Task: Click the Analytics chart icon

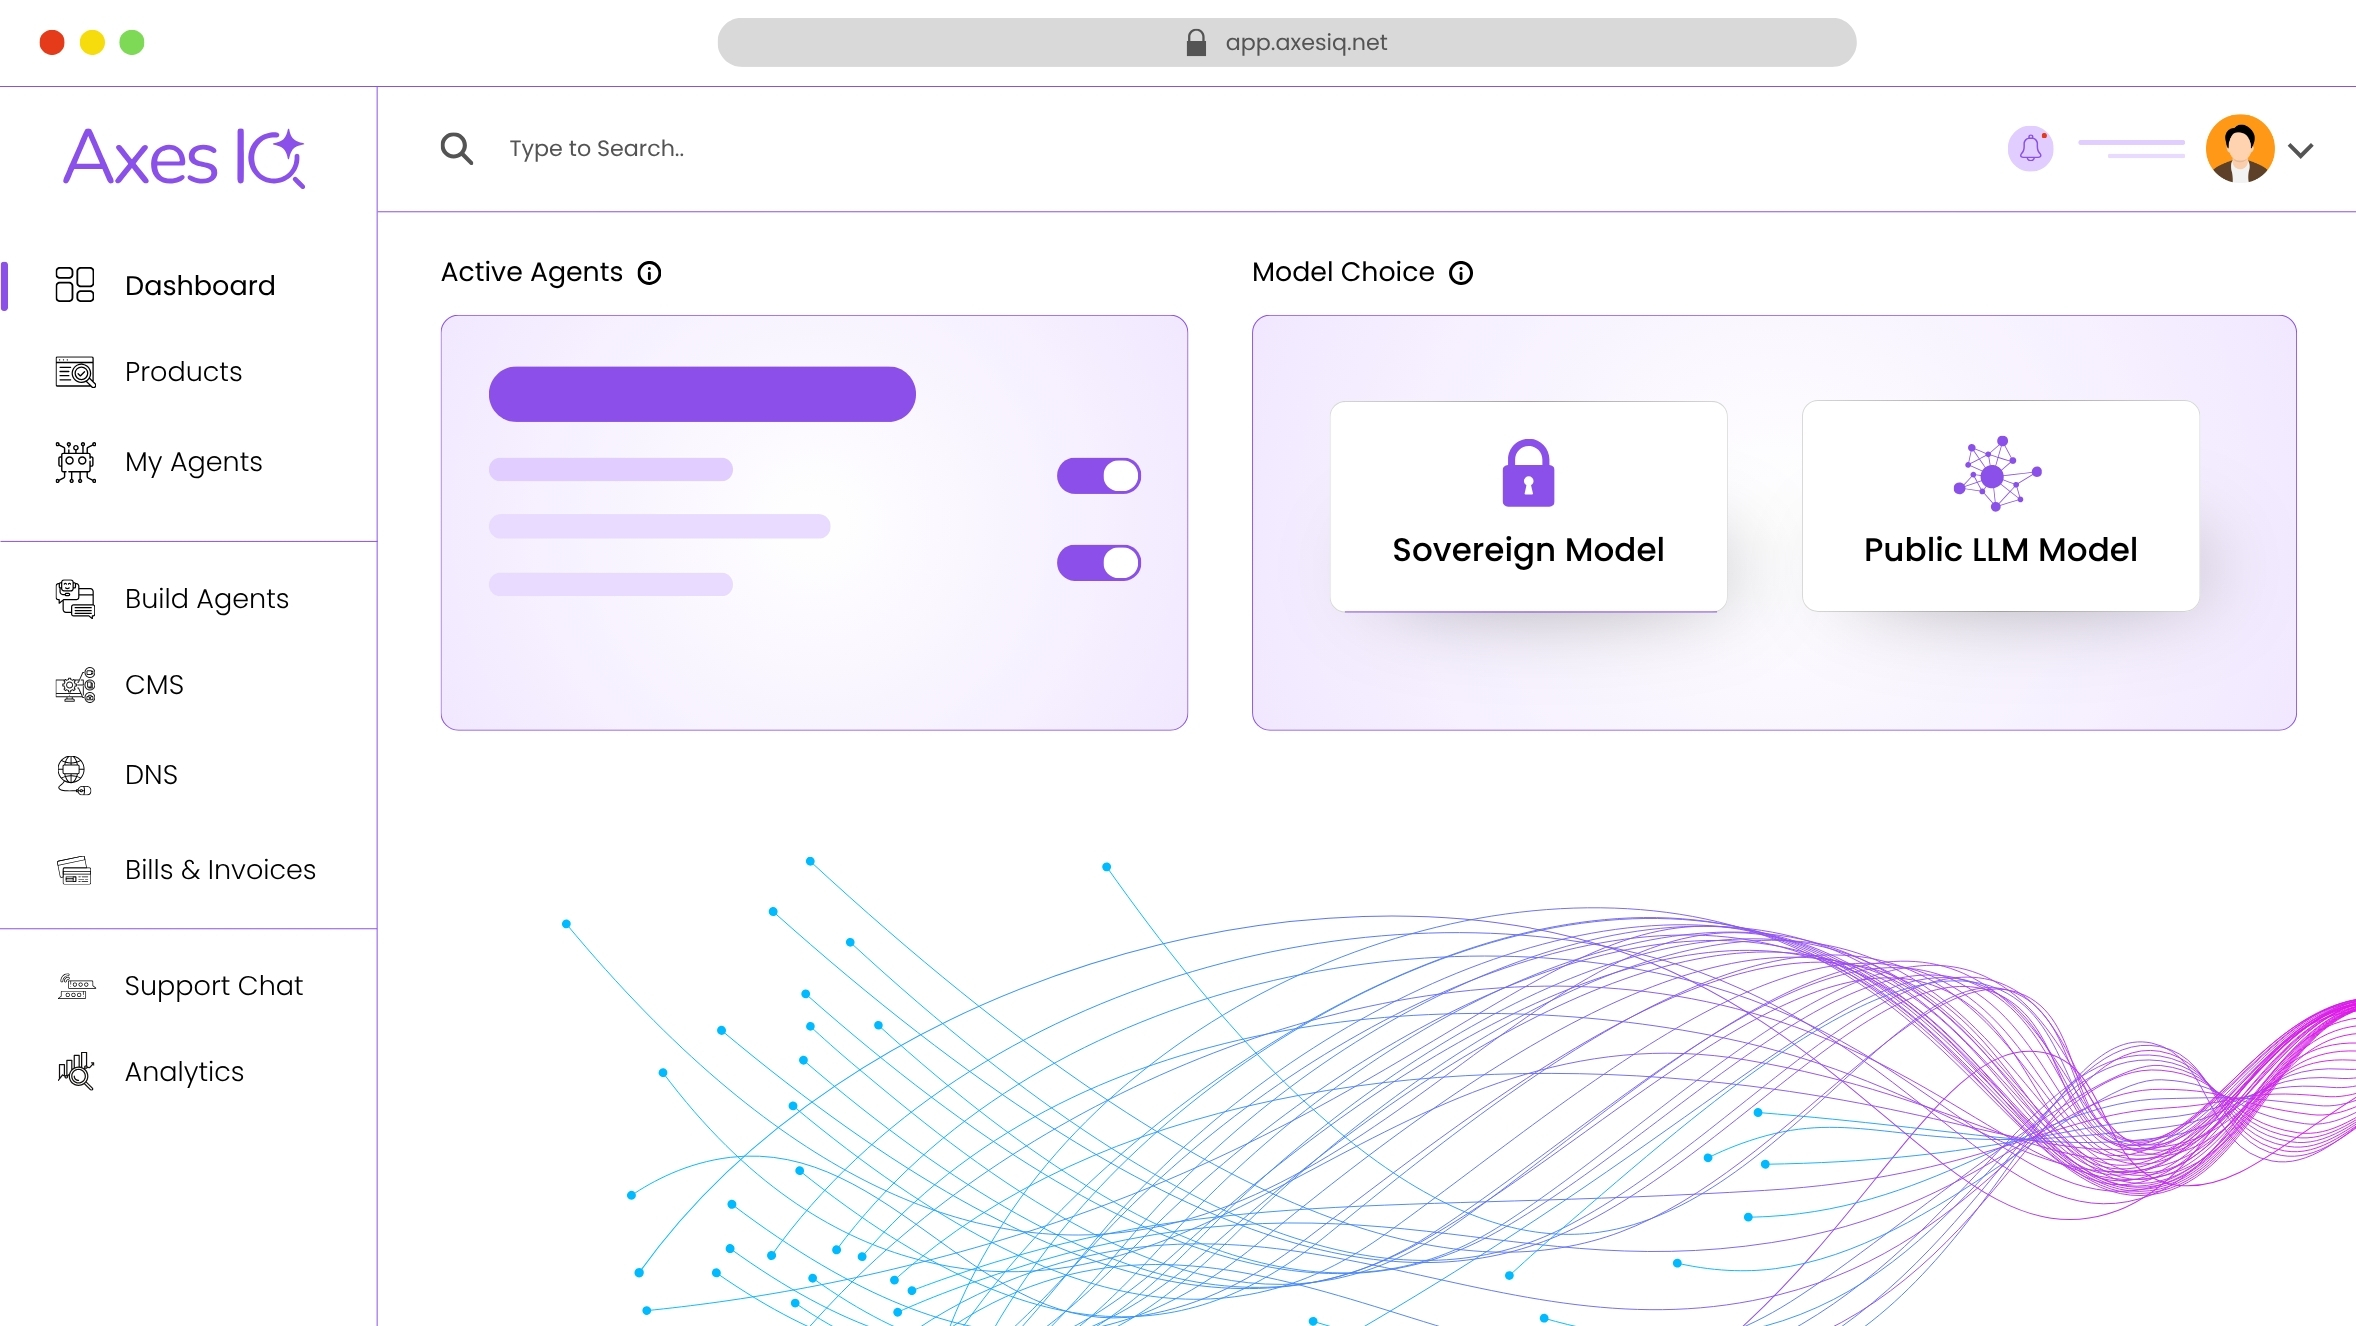Action: 75,1071
